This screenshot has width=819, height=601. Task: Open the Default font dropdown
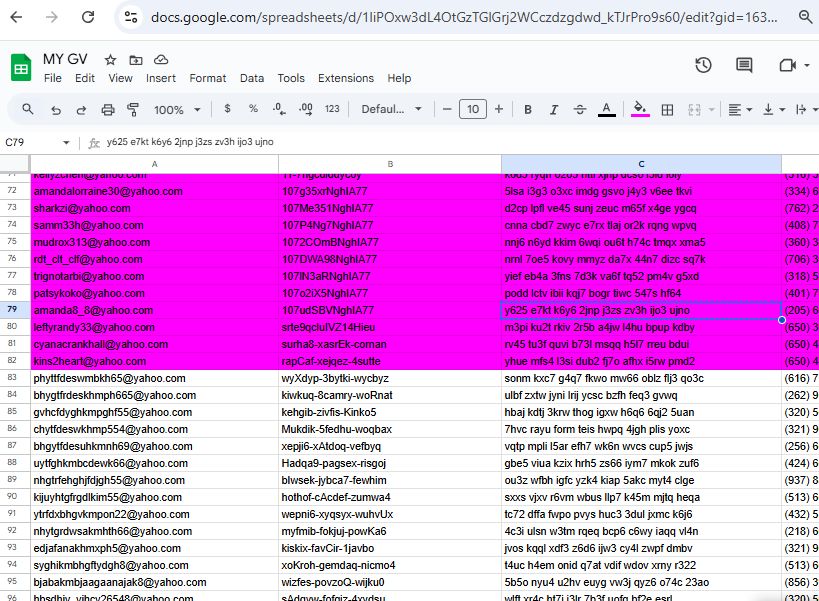click(x=391, y=109)
